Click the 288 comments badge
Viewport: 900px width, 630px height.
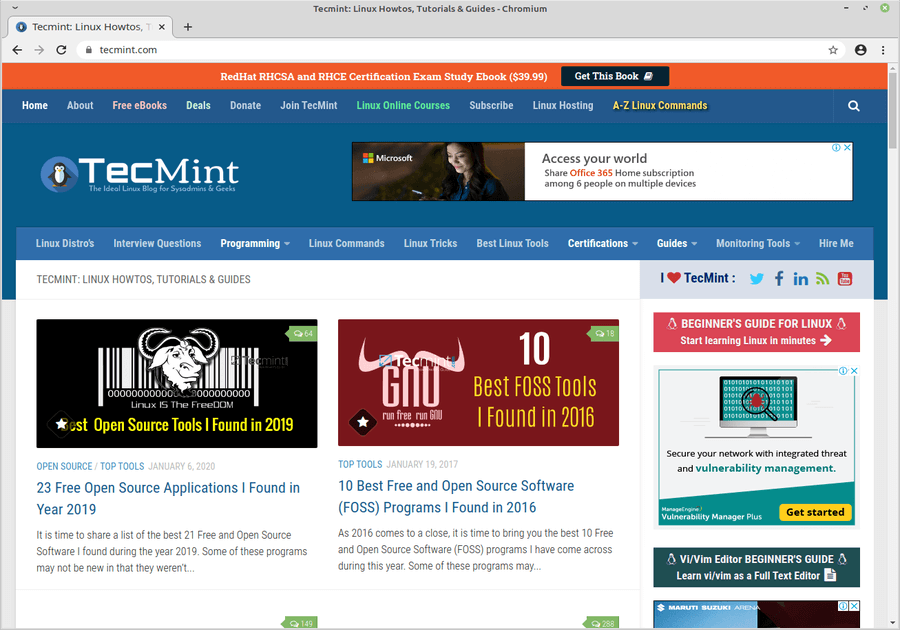(603, 623)
